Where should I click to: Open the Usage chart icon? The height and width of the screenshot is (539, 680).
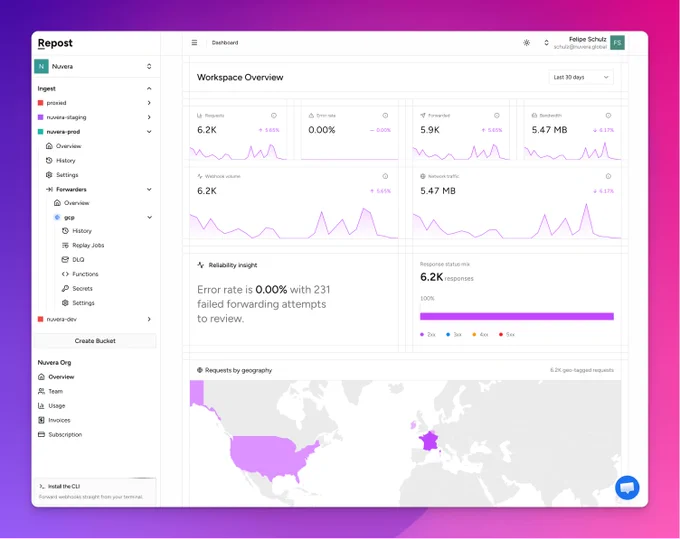pyautogui.click(x=41, y=405)
